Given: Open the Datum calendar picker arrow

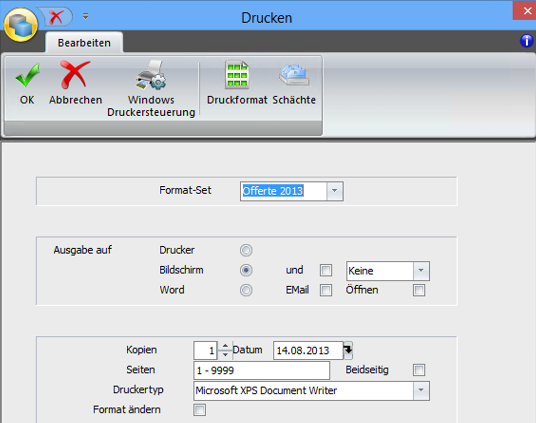Looking at the screenshot, I should 348,350.
